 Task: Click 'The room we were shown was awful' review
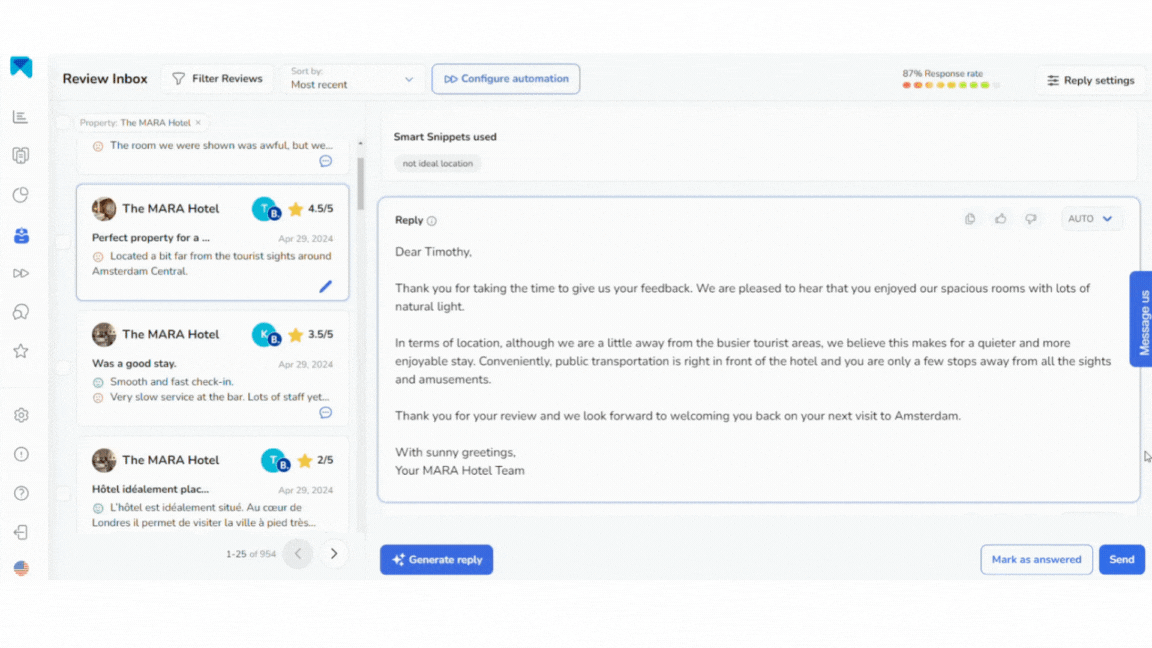[221, 145]
